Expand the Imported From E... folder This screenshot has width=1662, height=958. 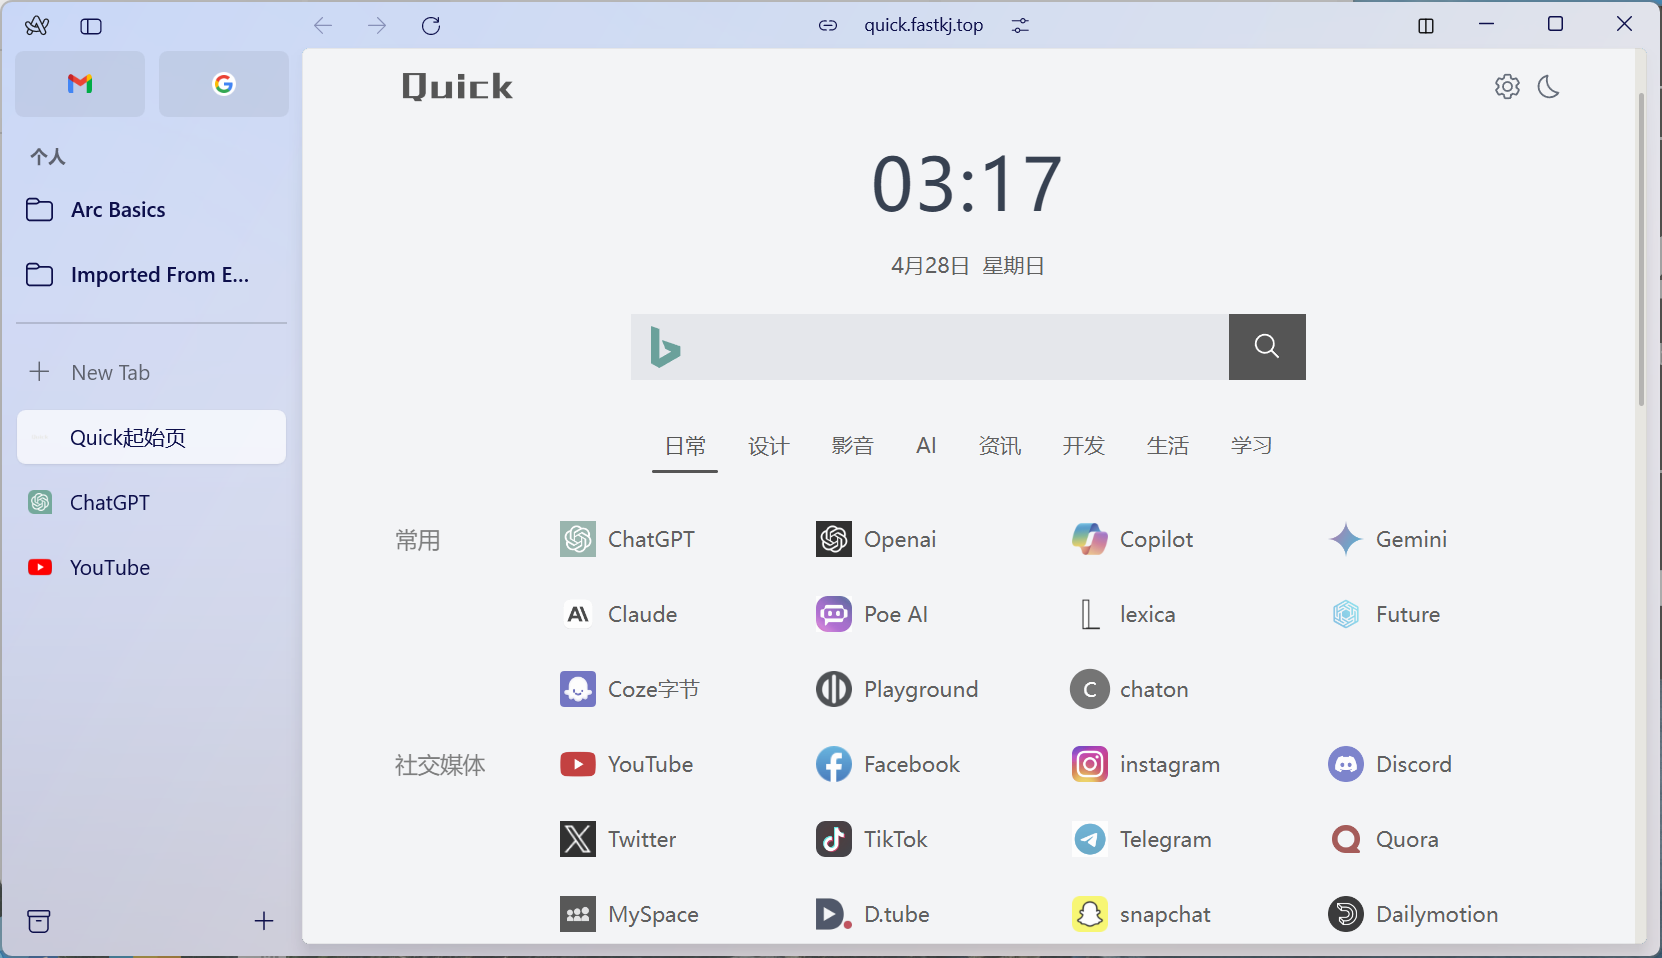(158, 275)
